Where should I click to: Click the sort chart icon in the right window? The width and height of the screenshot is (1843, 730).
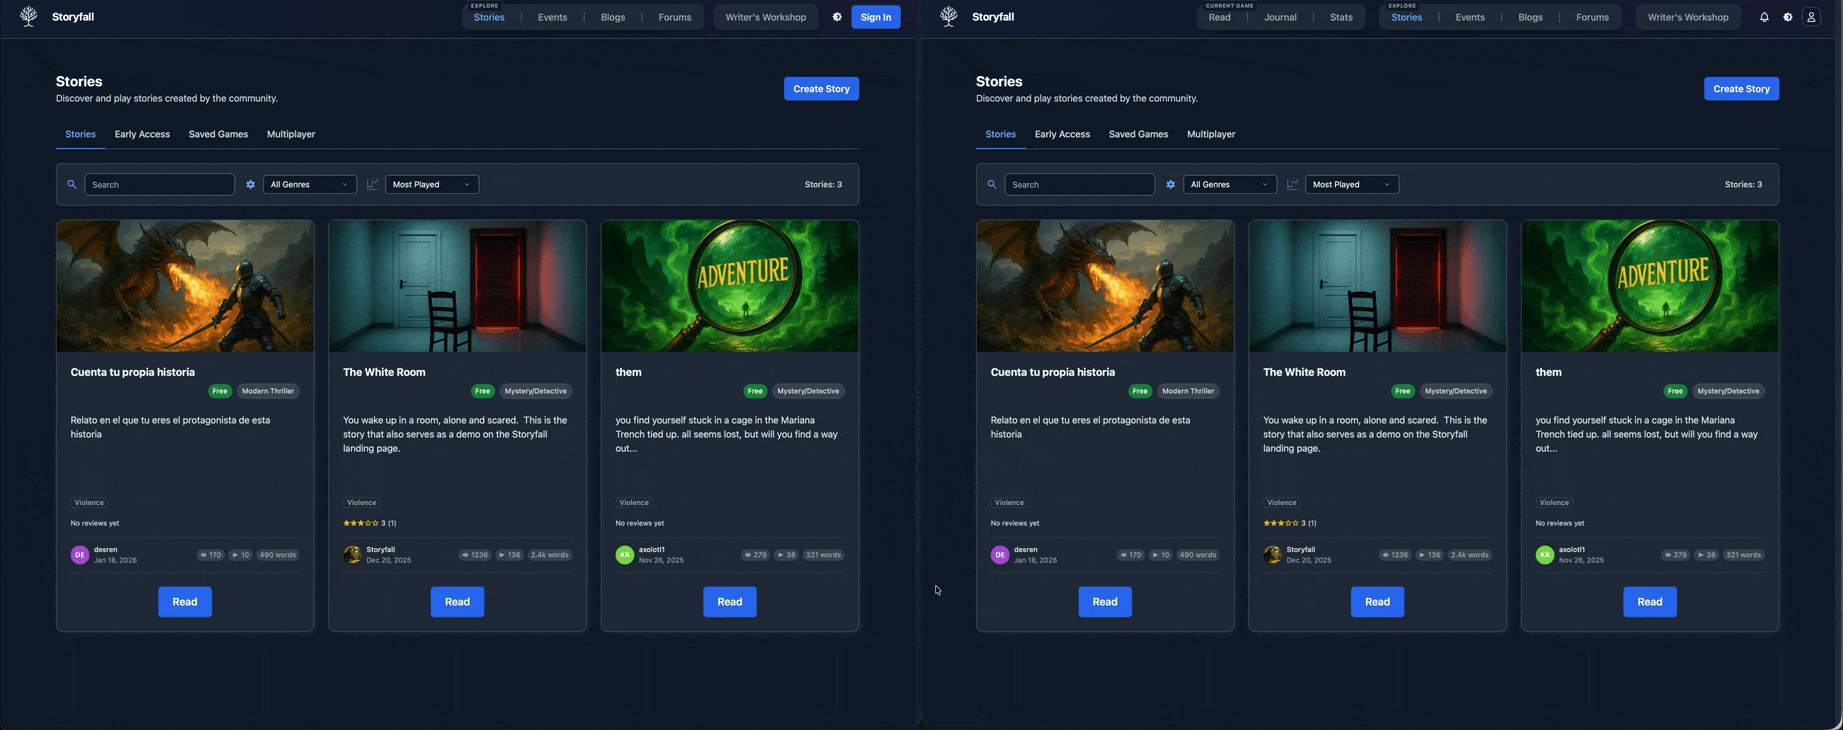tap(1292, 185)
